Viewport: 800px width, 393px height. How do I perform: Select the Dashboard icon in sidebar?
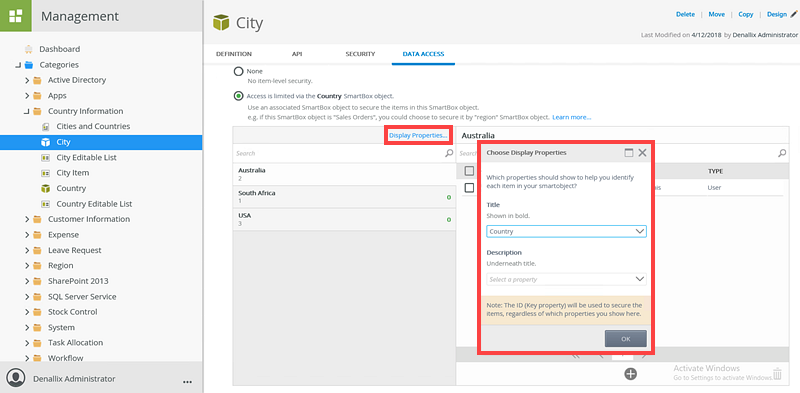(29, 49)
